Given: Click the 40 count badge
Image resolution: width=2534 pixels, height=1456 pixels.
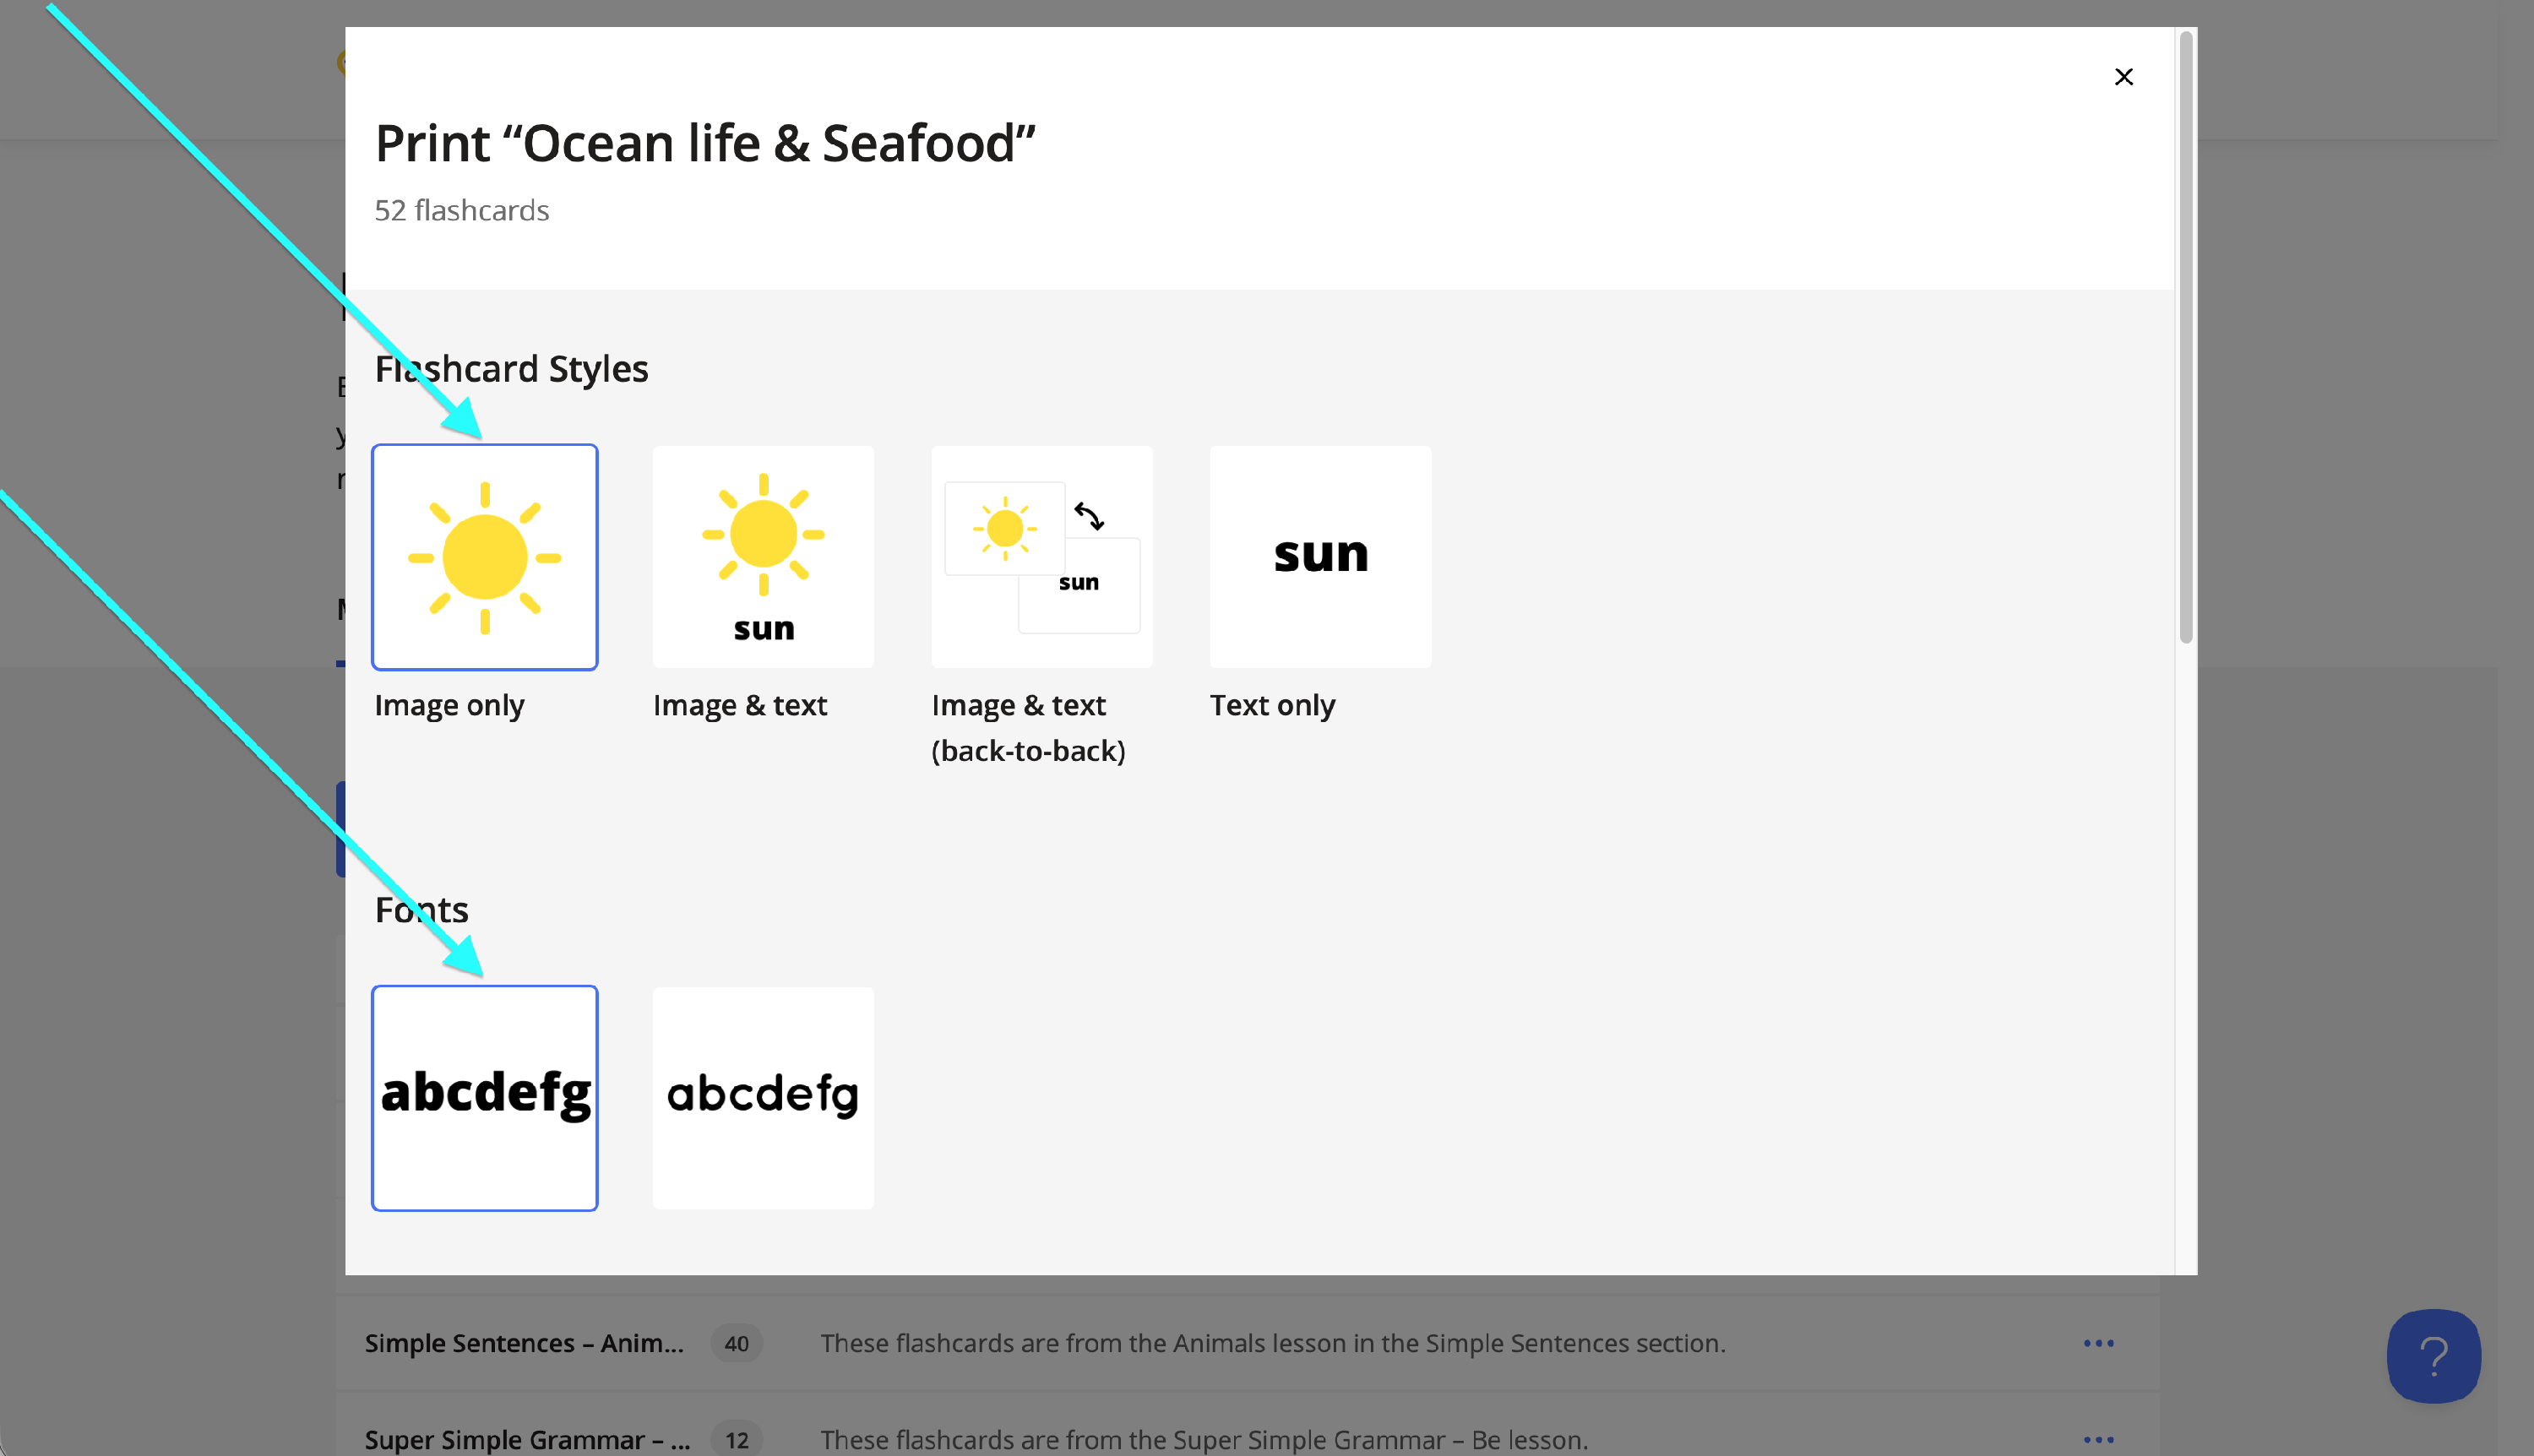Looking at the screenshot, I should point(736,1343).
